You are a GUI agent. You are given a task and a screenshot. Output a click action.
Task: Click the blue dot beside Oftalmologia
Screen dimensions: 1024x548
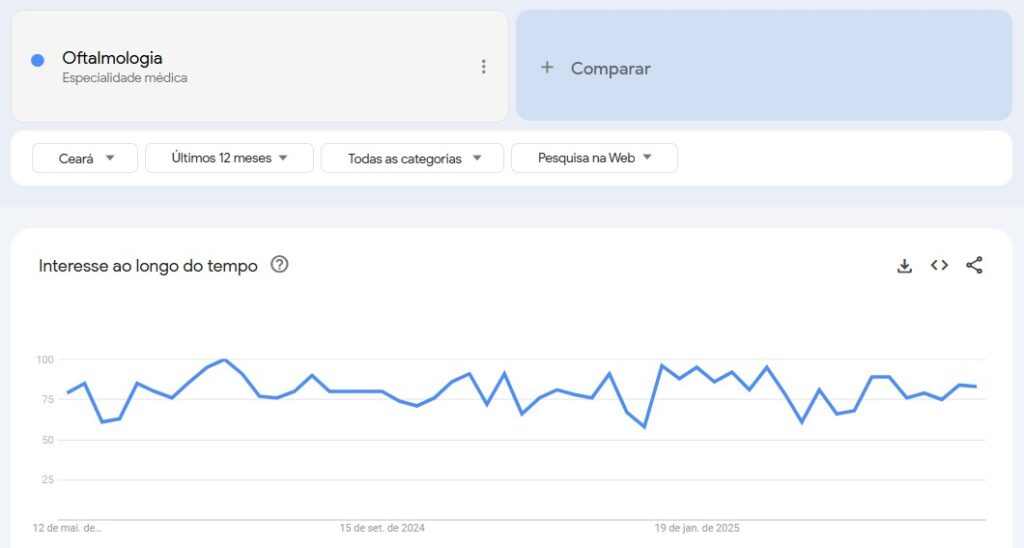tap(38, 60)
